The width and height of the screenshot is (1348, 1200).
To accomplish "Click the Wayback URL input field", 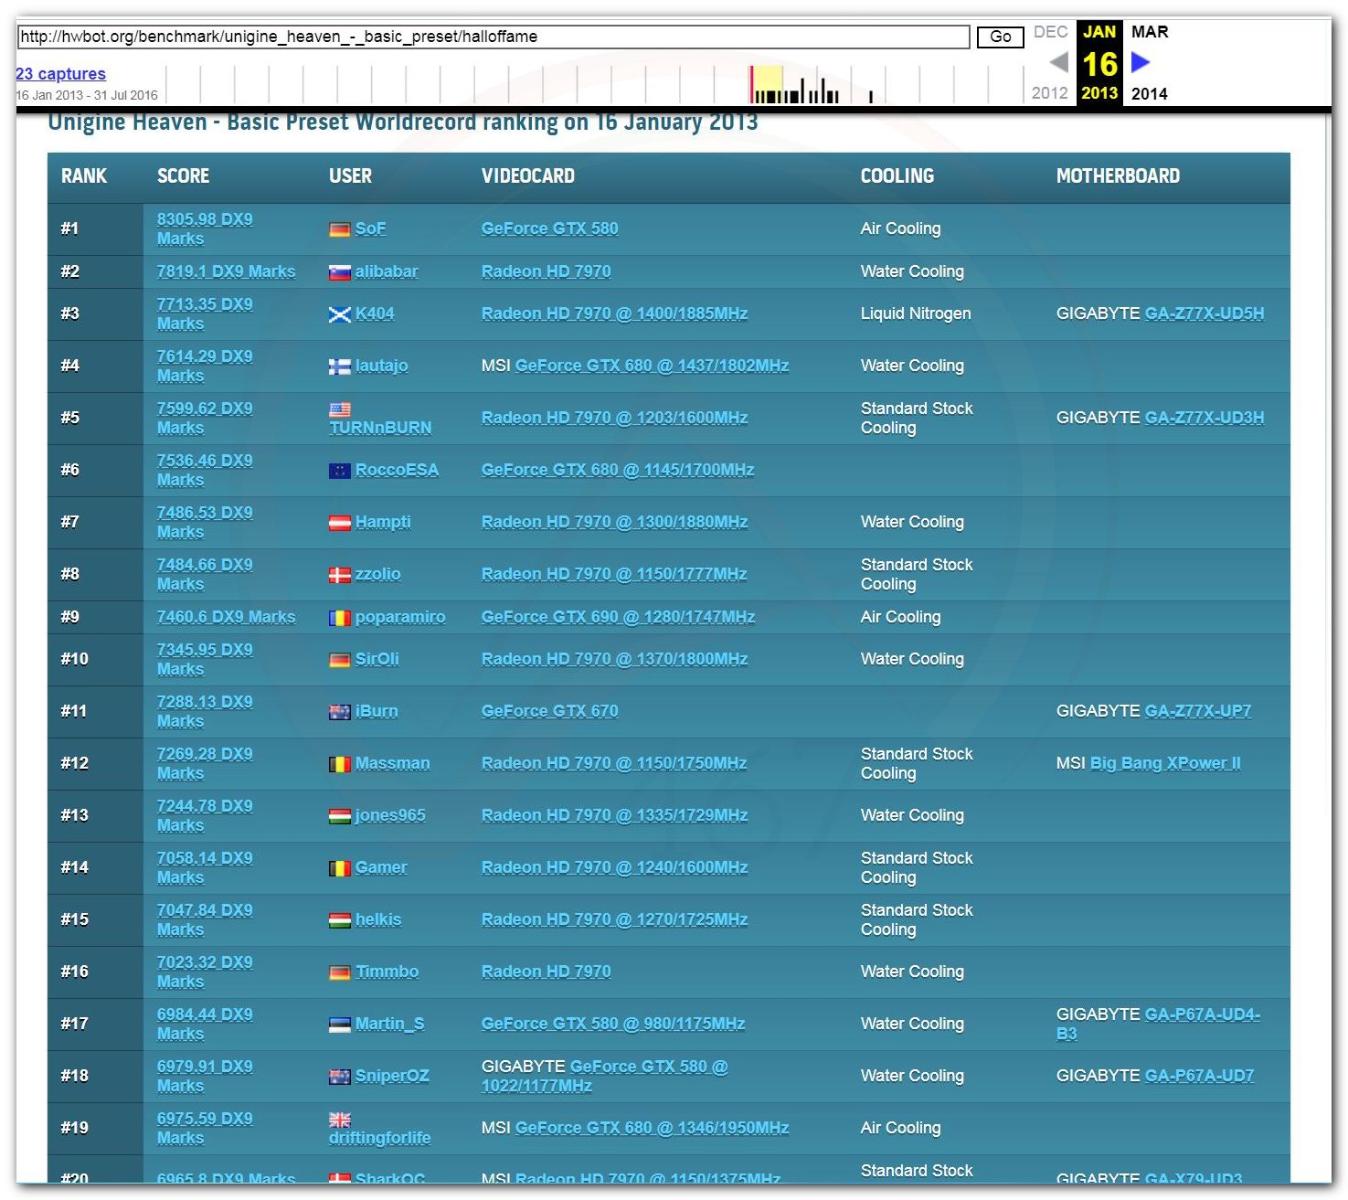I will click(x=493, y=37).
